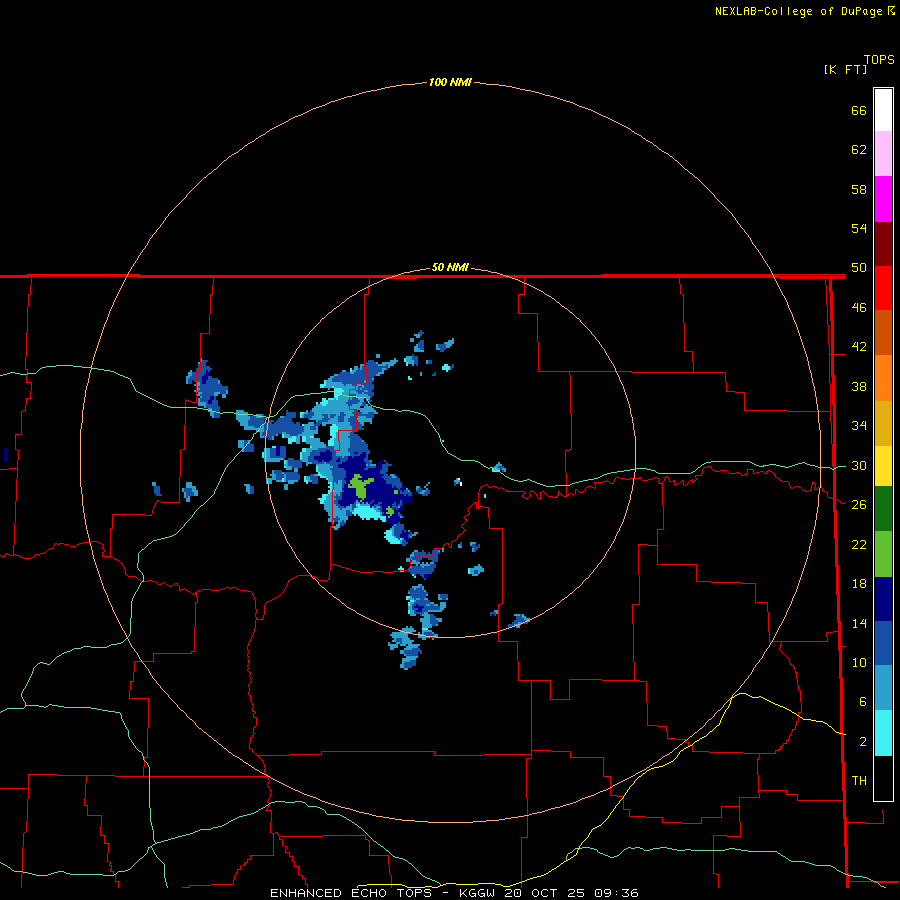This screenshot has height=900, width=900.
Task: Click the cyan swatch next to 2
Action: (x=883, y=732)
